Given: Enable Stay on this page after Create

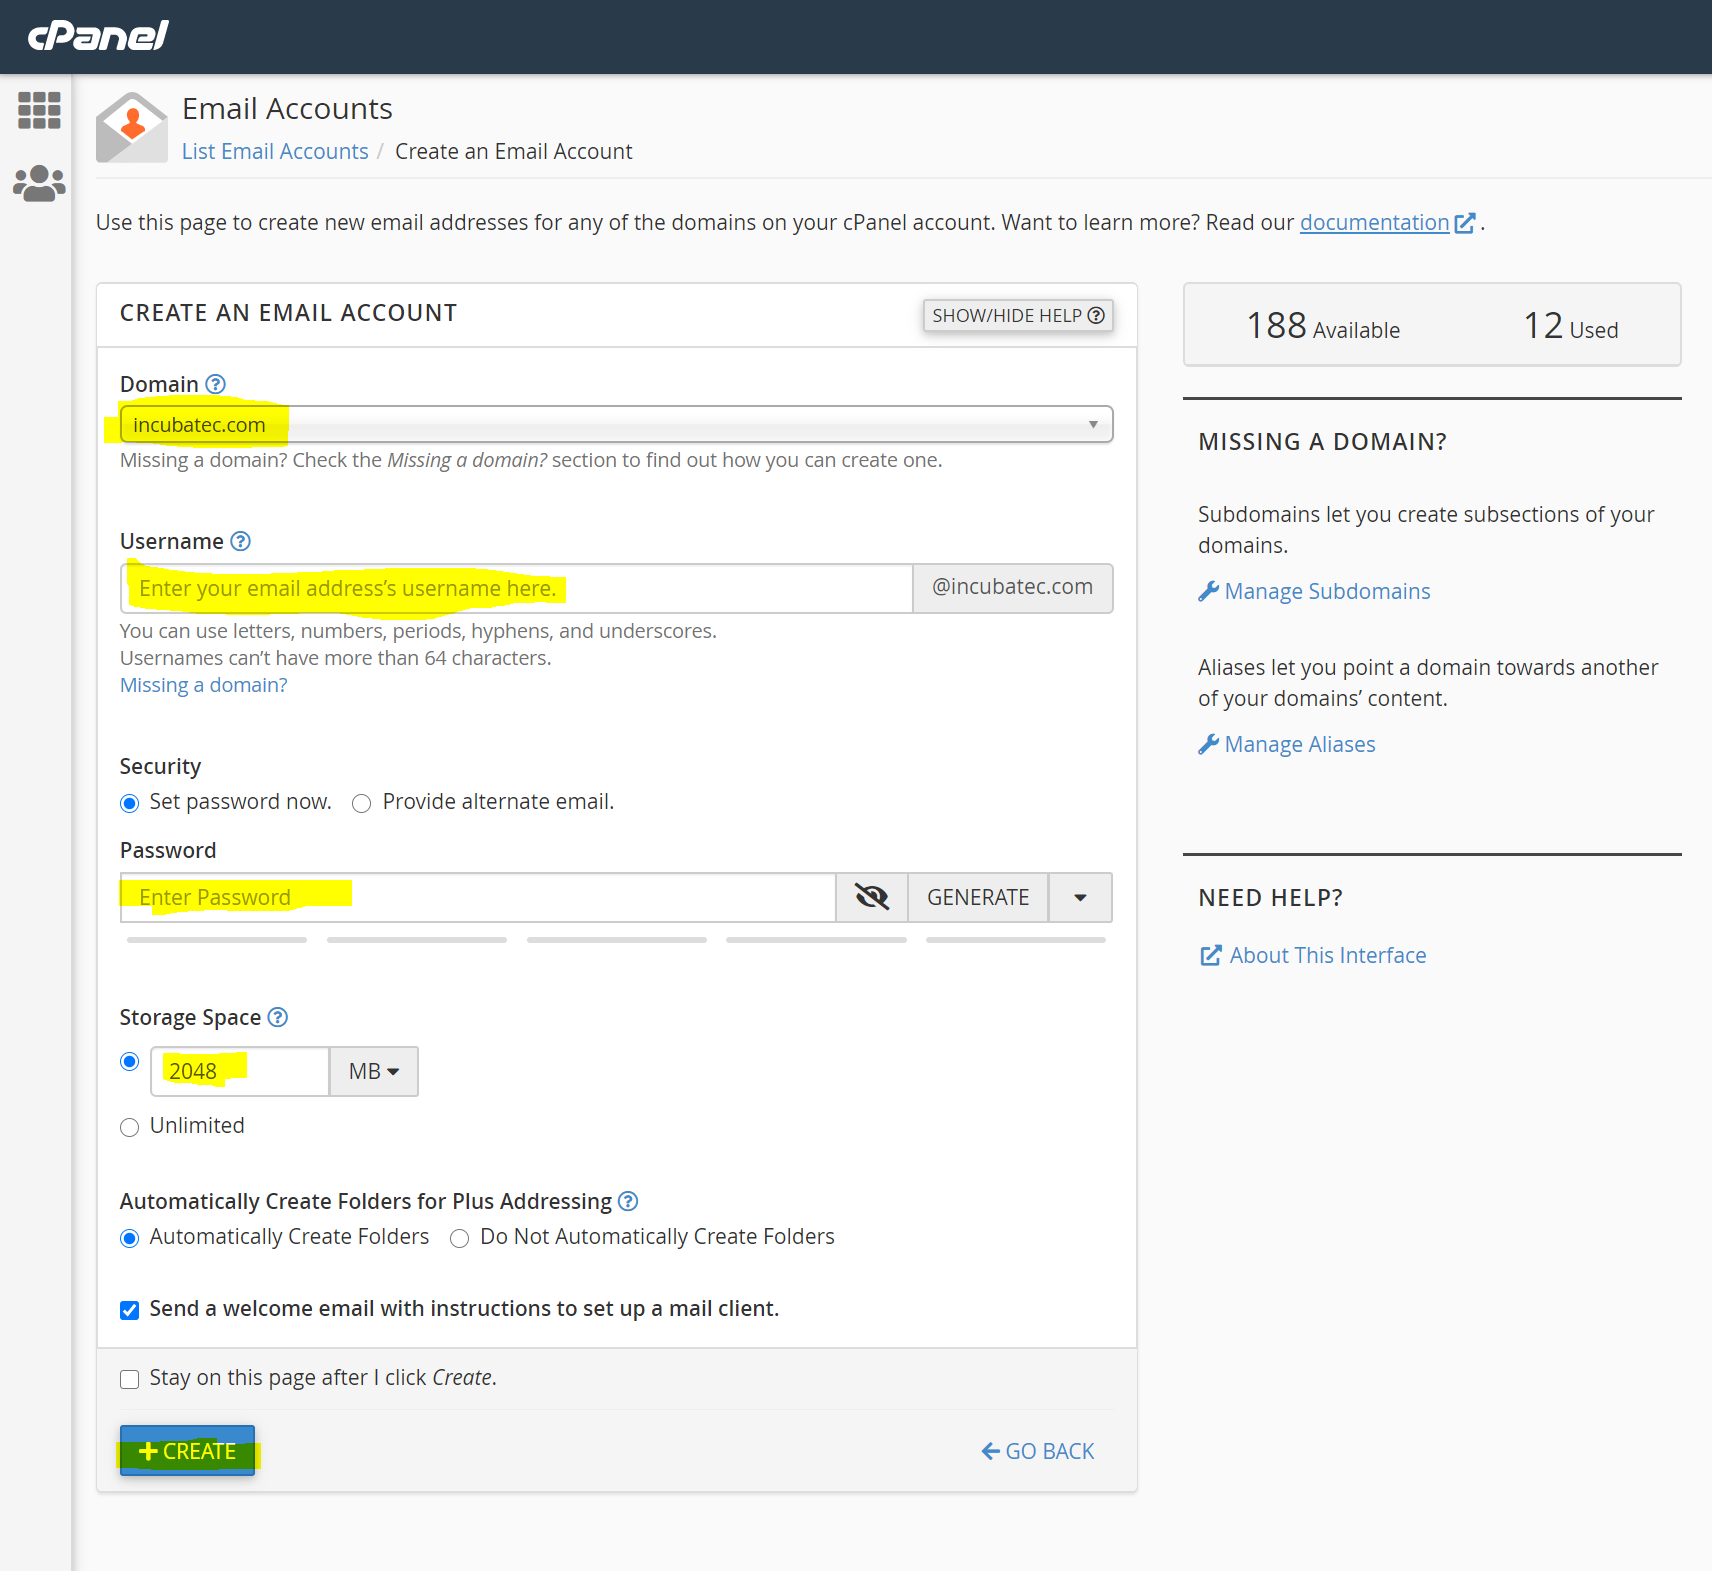Looking at the screenshot, I should (x=130, y=1379).
